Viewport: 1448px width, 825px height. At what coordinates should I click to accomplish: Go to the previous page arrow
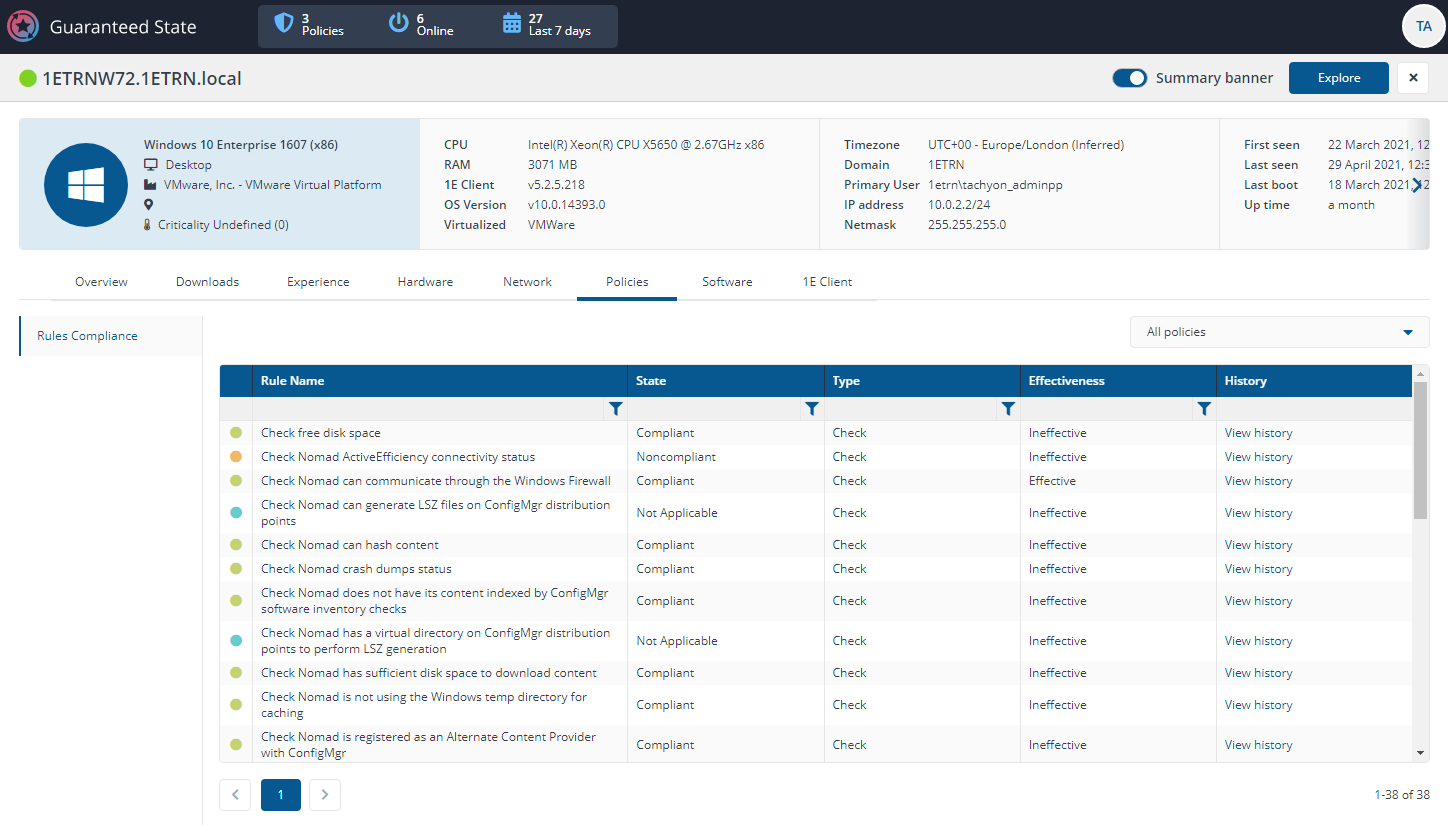click(235, 795)
